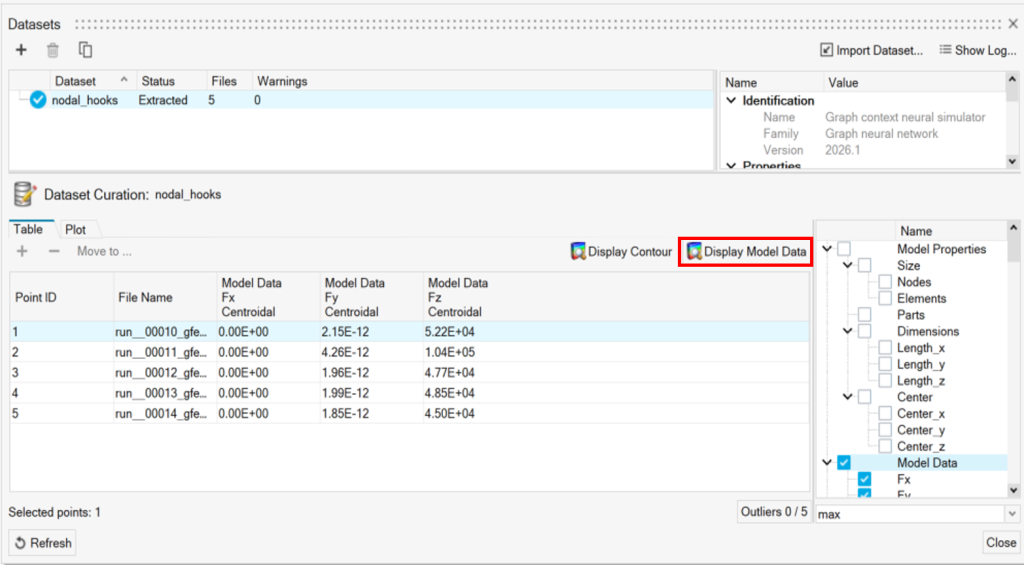Check the Center_z checkbox
Image resolution: width=1024 pixels, height=565 pixels.
(885, 446)
